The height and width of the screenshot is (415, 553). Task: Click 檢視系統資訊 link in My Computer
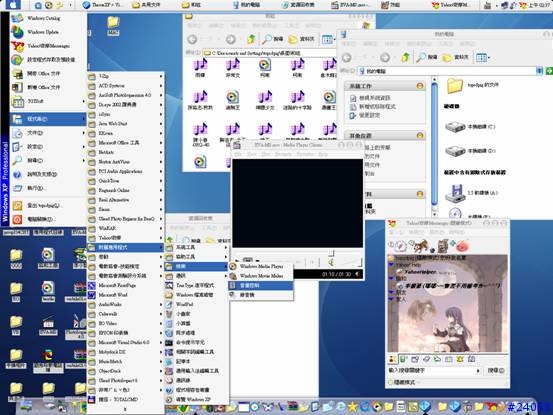[370, 98]
